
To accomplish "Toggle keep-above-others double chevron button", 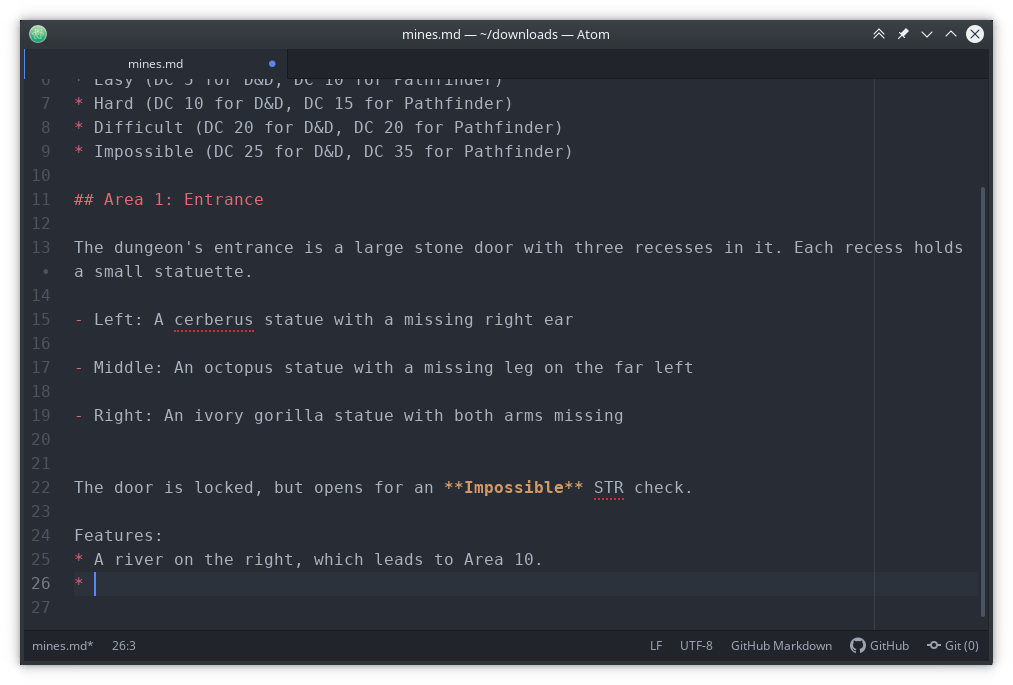I will point(879,34).
